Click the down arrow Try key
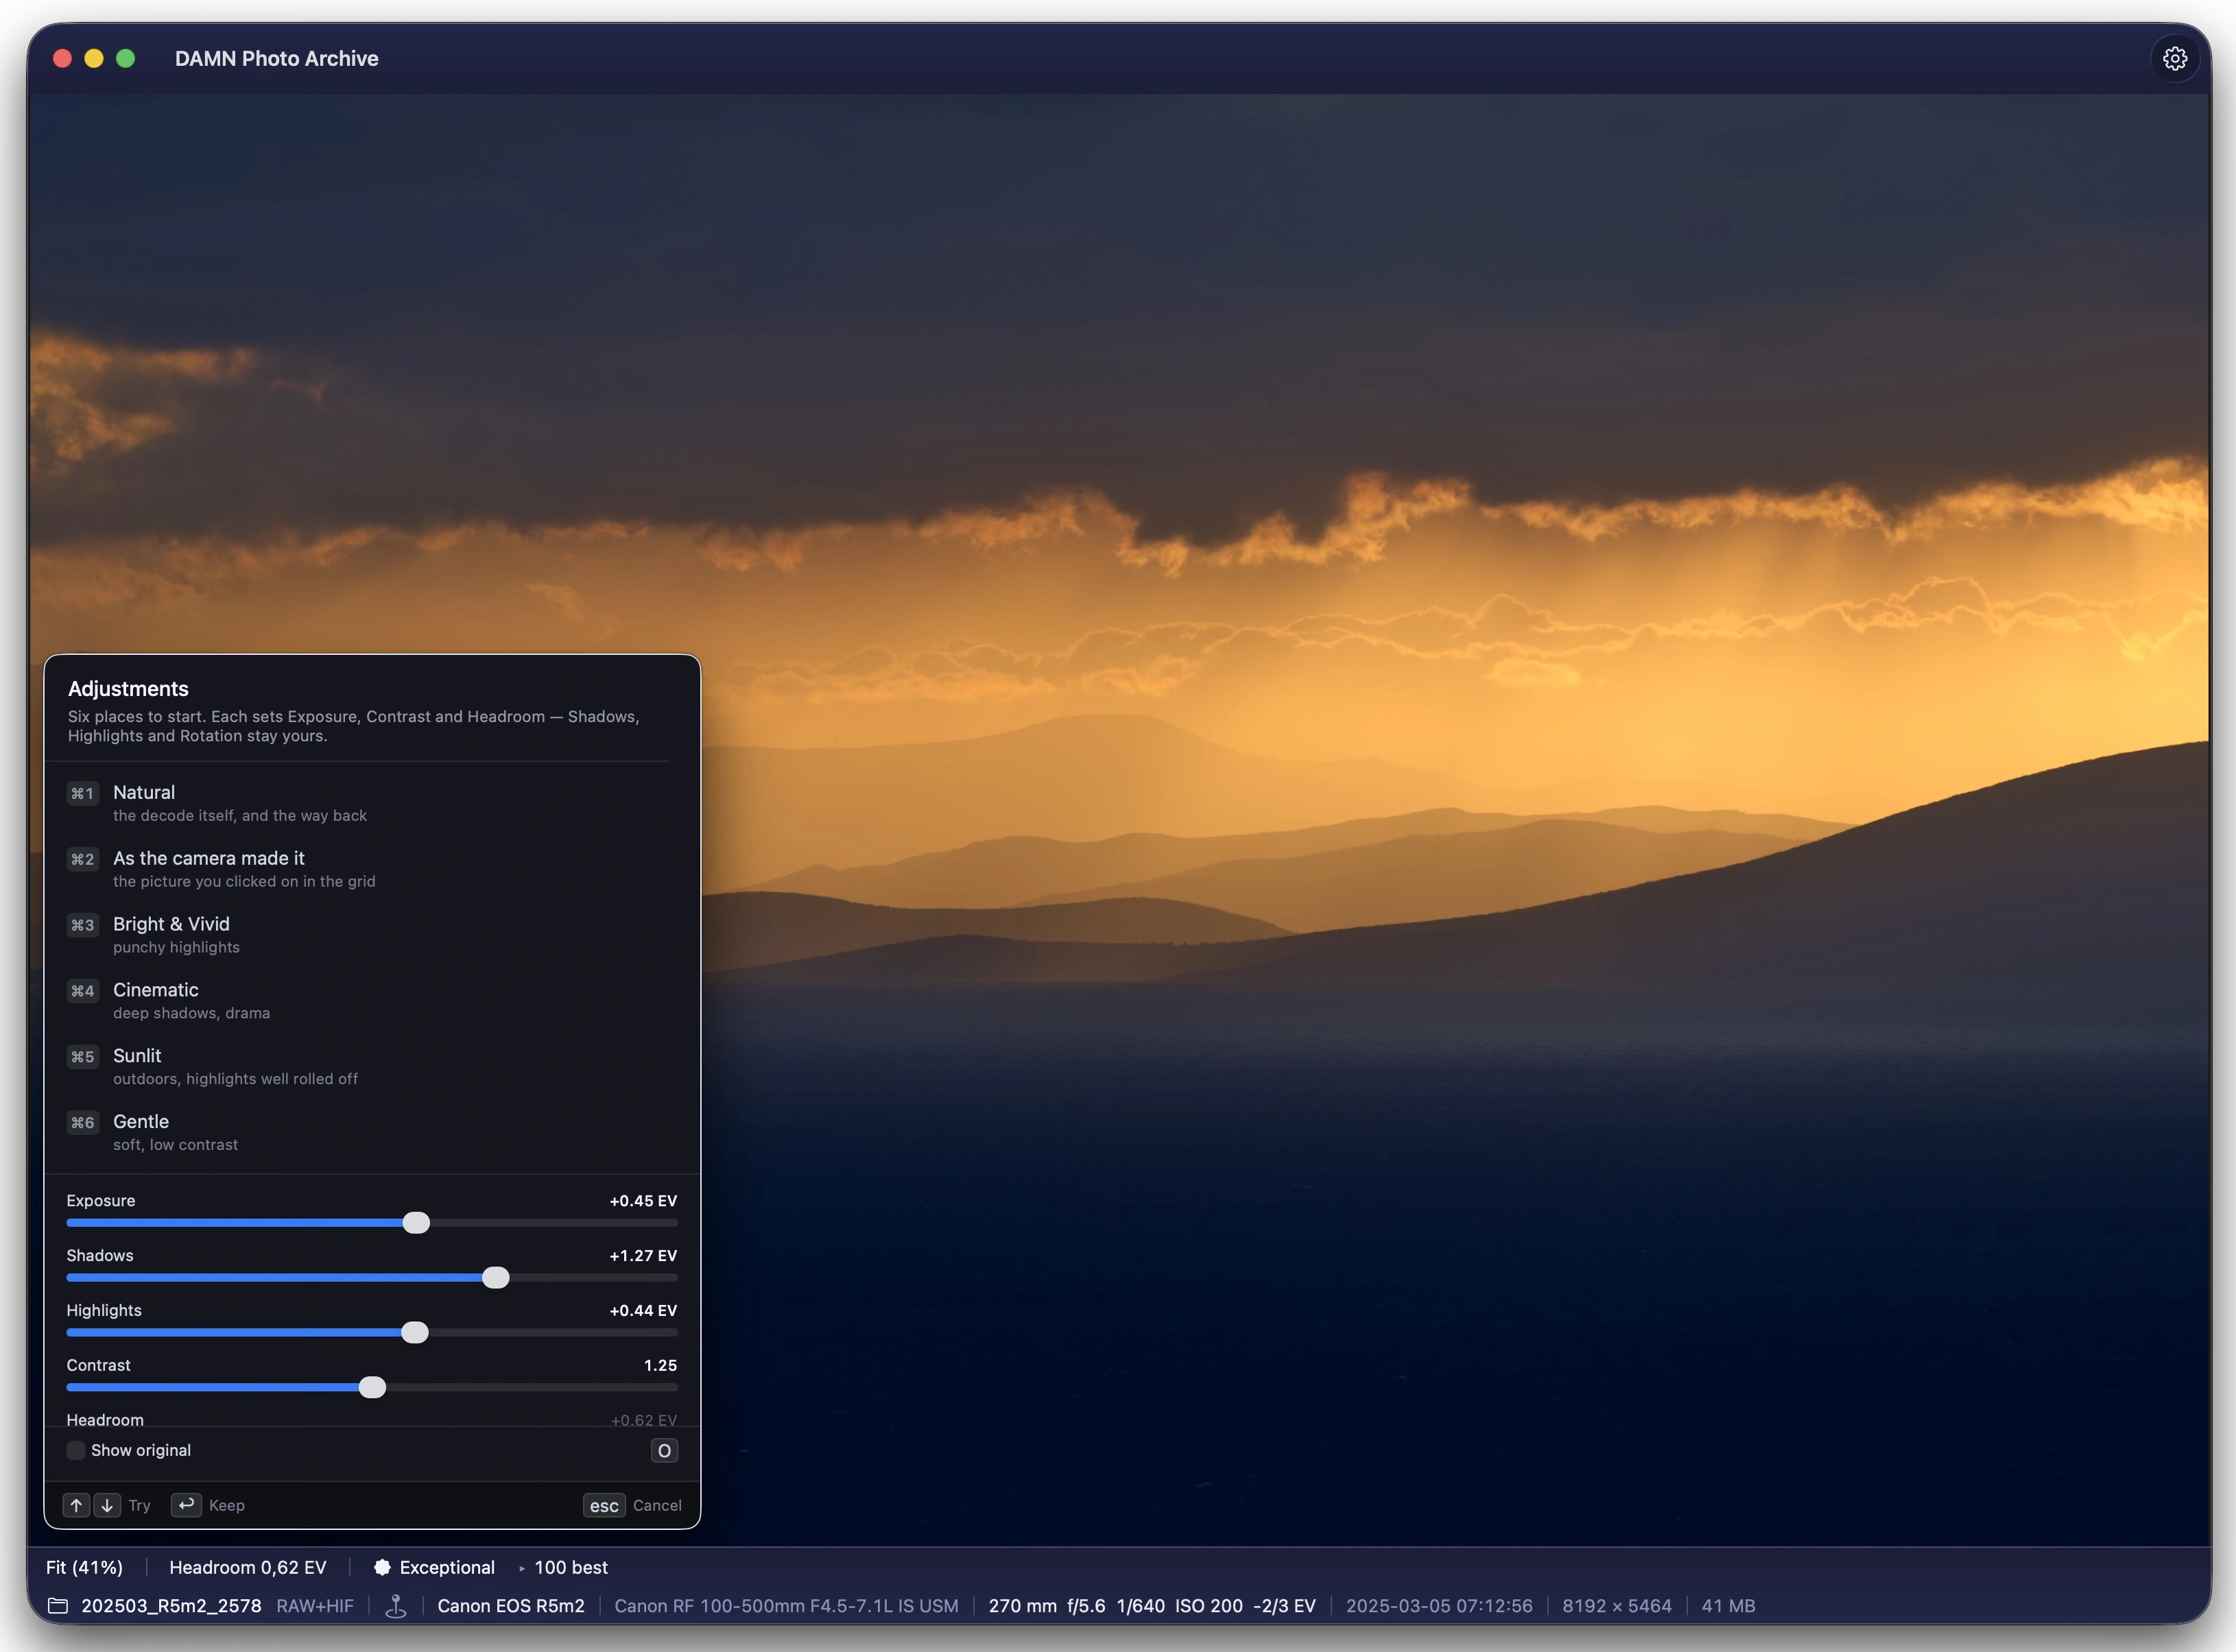This screenshot has height=1652, width=2236. point(107,1506)
